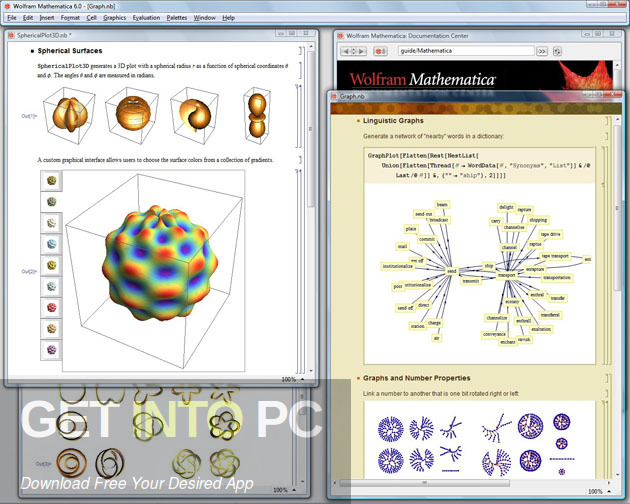
Task: Open the Window menu
Action: [x=205, y=18]
